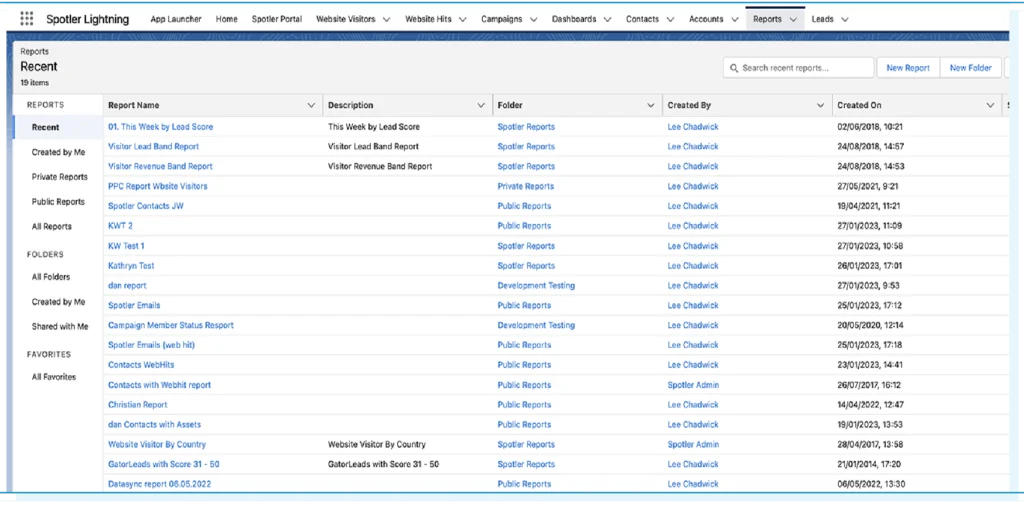The height and width of the screenshot is (514, 1024).
Task: Select Recent in the Reports sidebar
Action: click(57, 127)
